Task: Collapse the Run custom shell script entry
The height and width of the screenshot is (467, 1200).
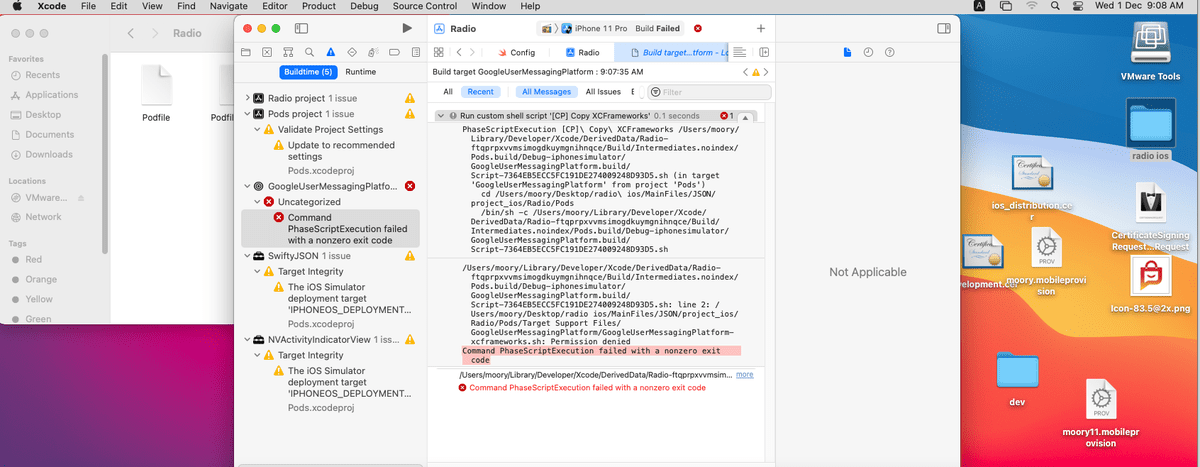Action: point(441,116)
